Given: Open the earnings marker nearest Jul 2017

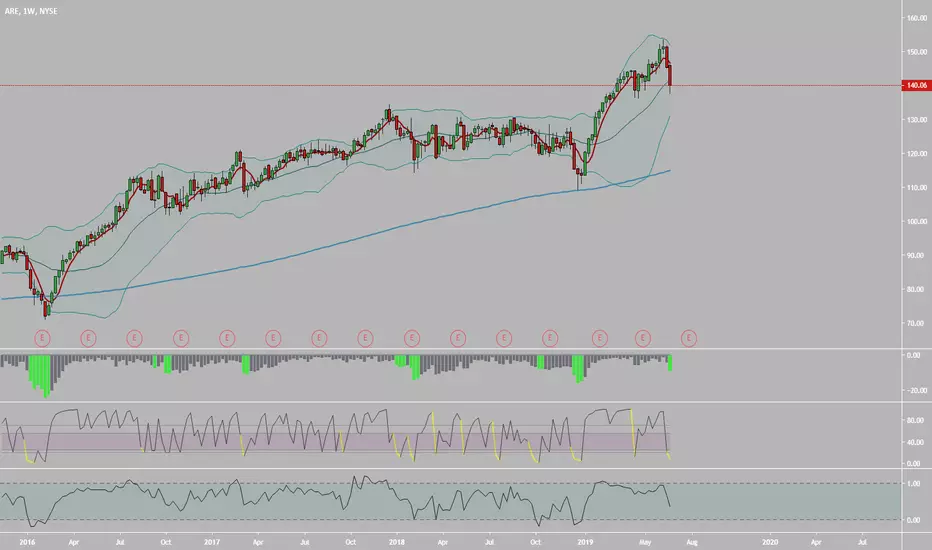Looking at the screenshot, I should [319, 338].
